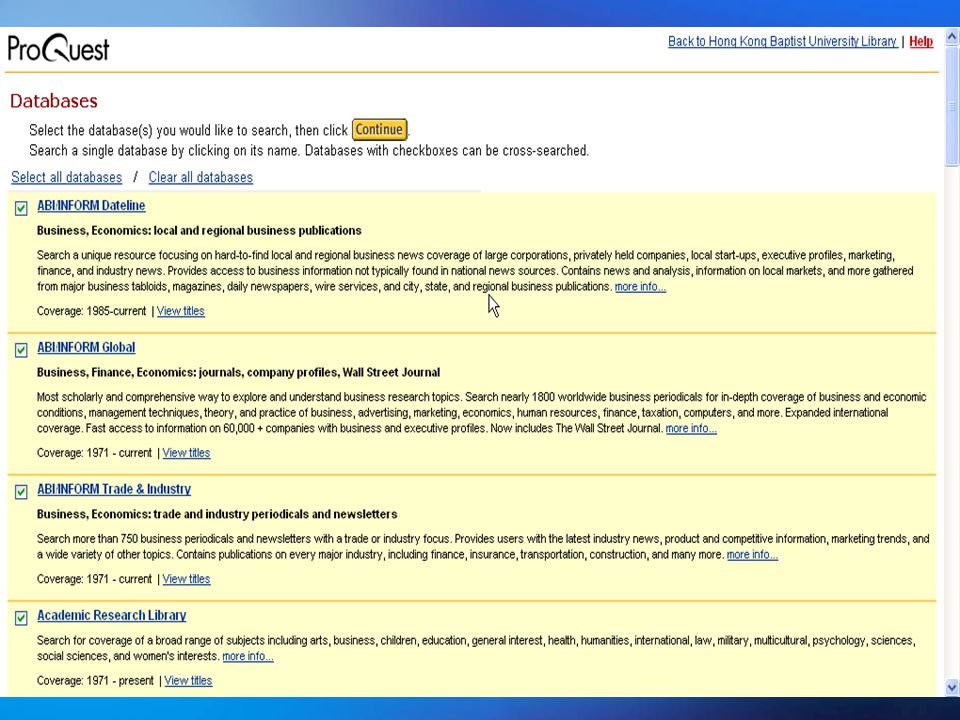Click 'Coverage: 1971 - present' text
Image resolution: width=960 pixels, height=720 pixels.
pyautogui.click(x=95, y=681)
